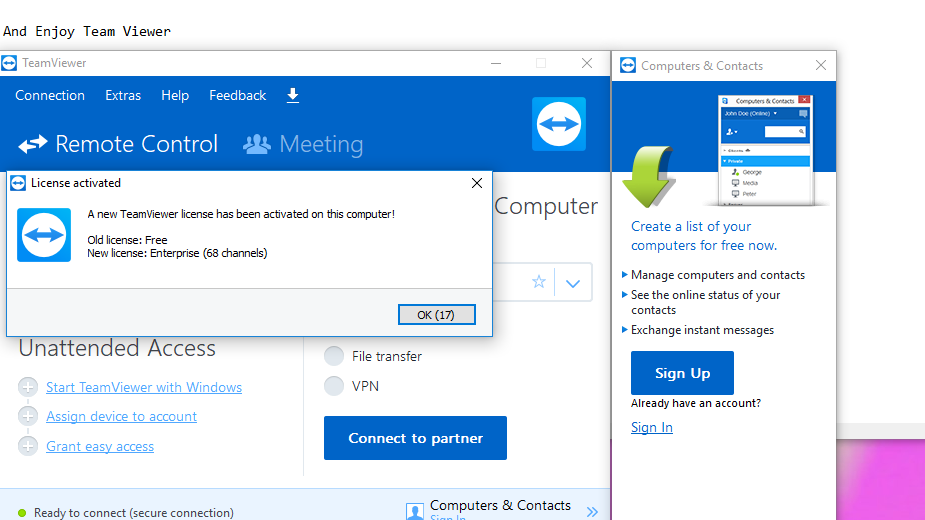Click the Sign In link
This screenshot has height=520, width=925.
click(652, 427)
